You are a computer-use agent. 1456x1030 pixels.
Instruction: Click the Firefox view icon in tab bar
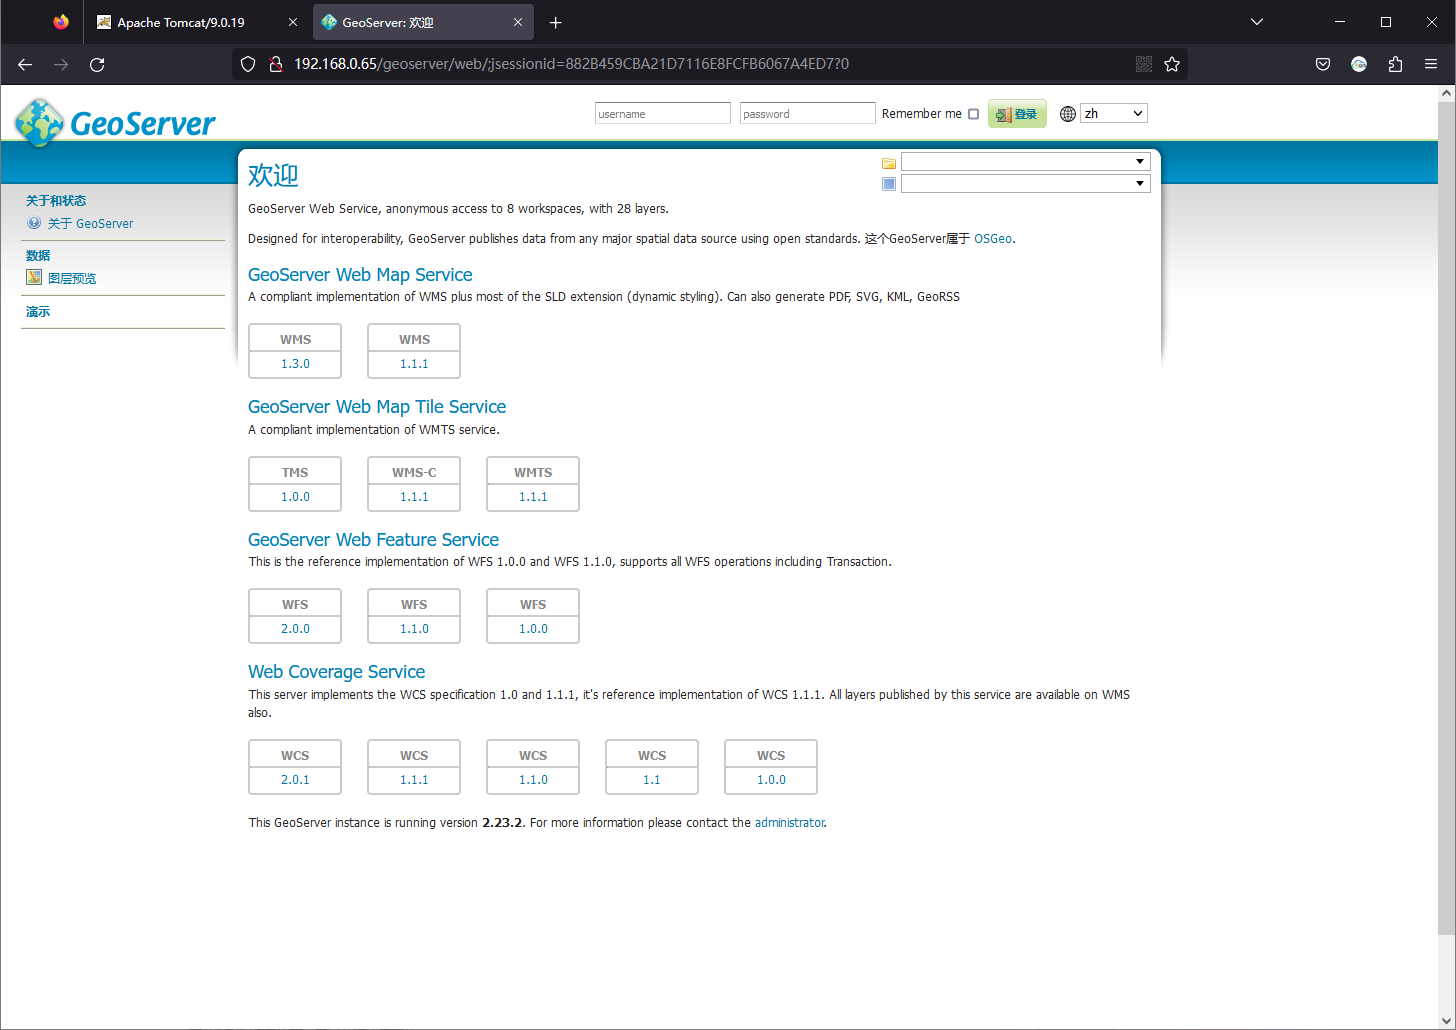coord(61,22)
